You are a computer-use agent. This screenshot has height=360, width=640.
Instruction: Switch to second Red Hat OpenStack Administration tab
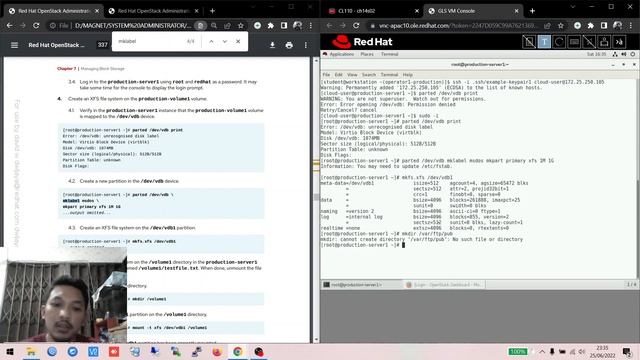(x=153, y=11)
